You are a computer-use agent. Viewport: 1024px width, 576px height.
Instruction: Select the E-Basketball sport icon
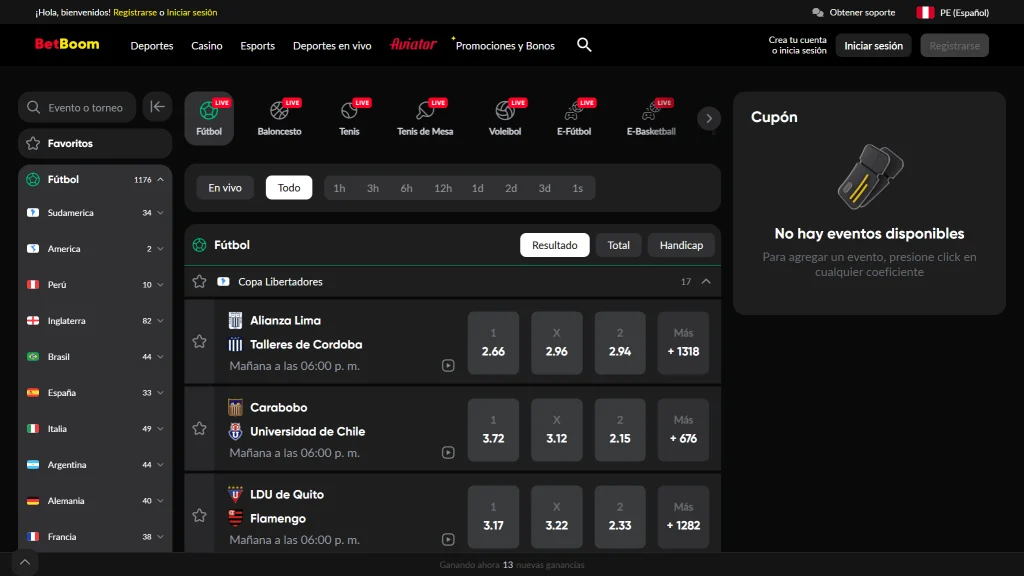[650, 116]
